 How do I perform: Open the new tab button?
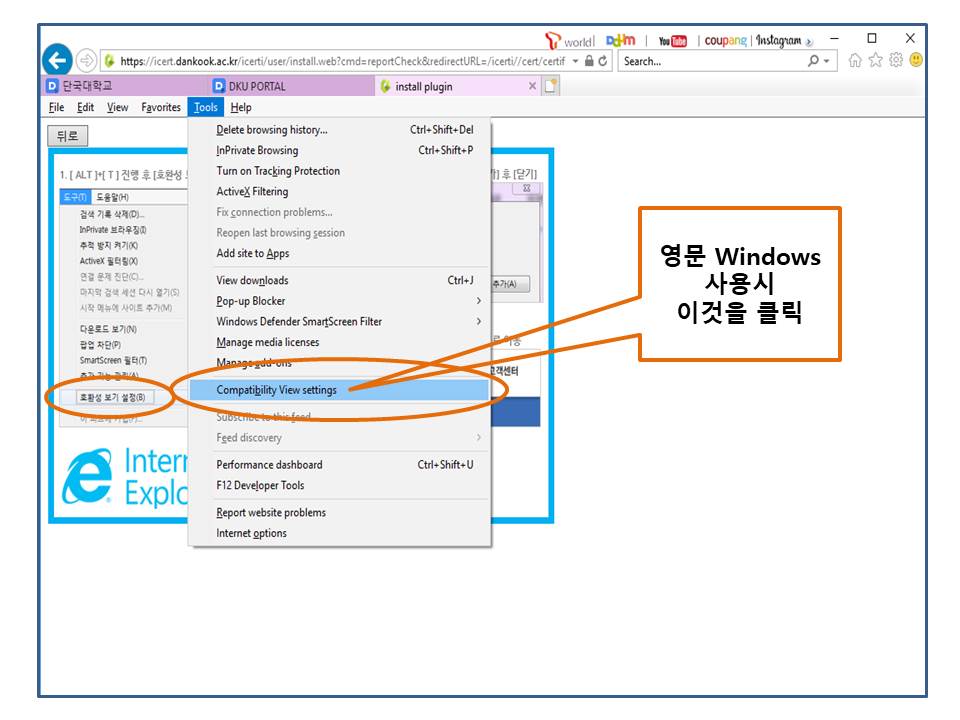(551, 86)
